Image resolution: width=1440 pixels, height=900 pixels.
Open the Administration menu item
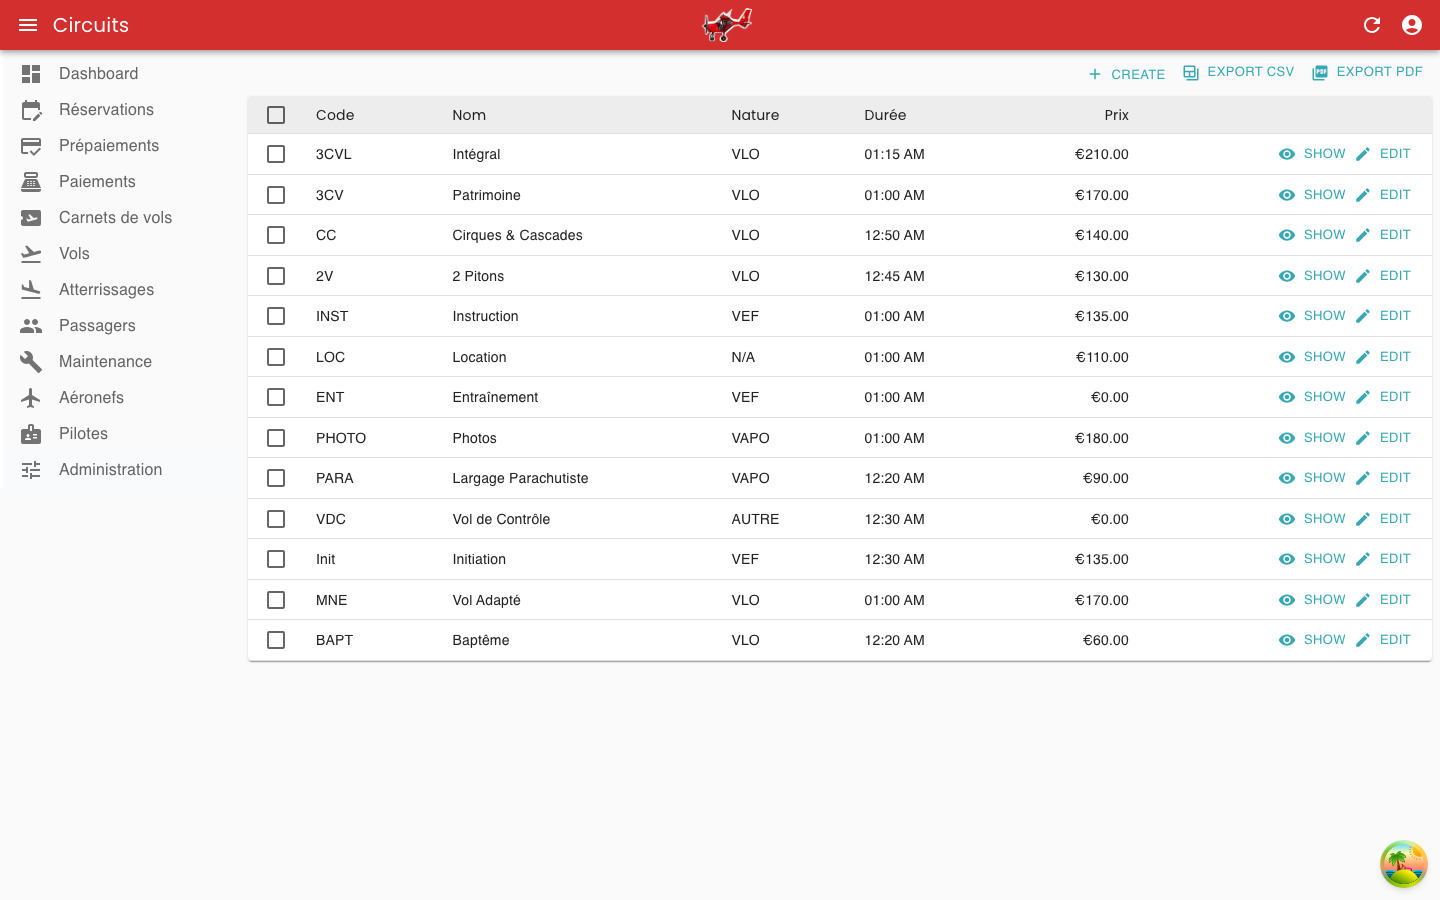tap(110, 470)
